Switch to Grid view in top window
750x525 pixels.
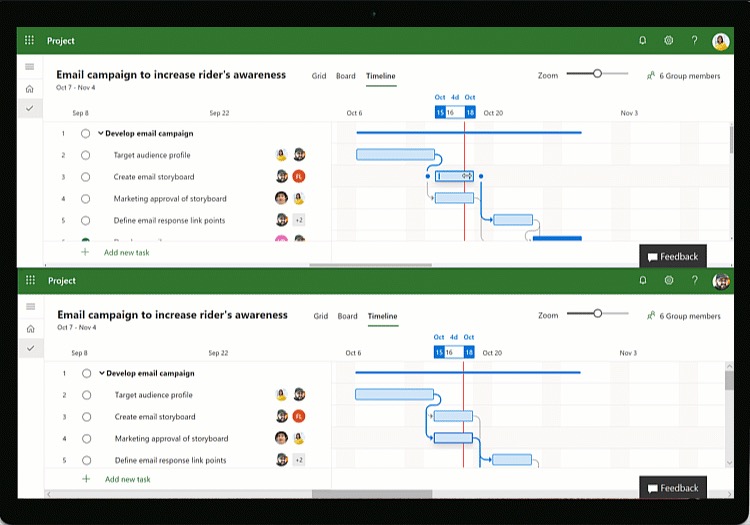click(319, 76)
